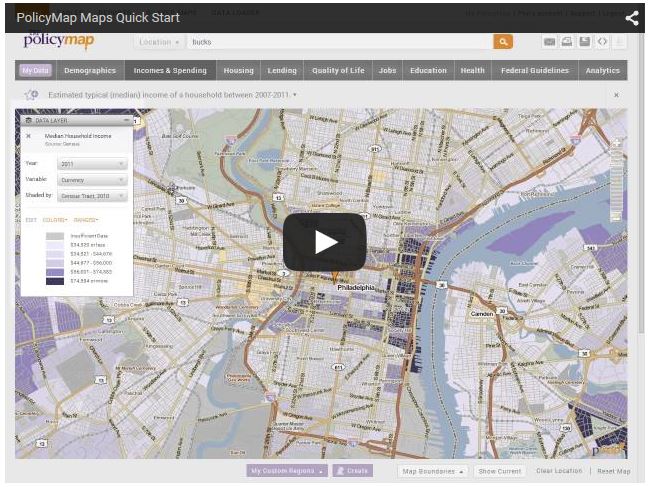Viewport: 650px width, 487px height.
Task: Click the download icon in toolbar
Action: click(620, 41)
